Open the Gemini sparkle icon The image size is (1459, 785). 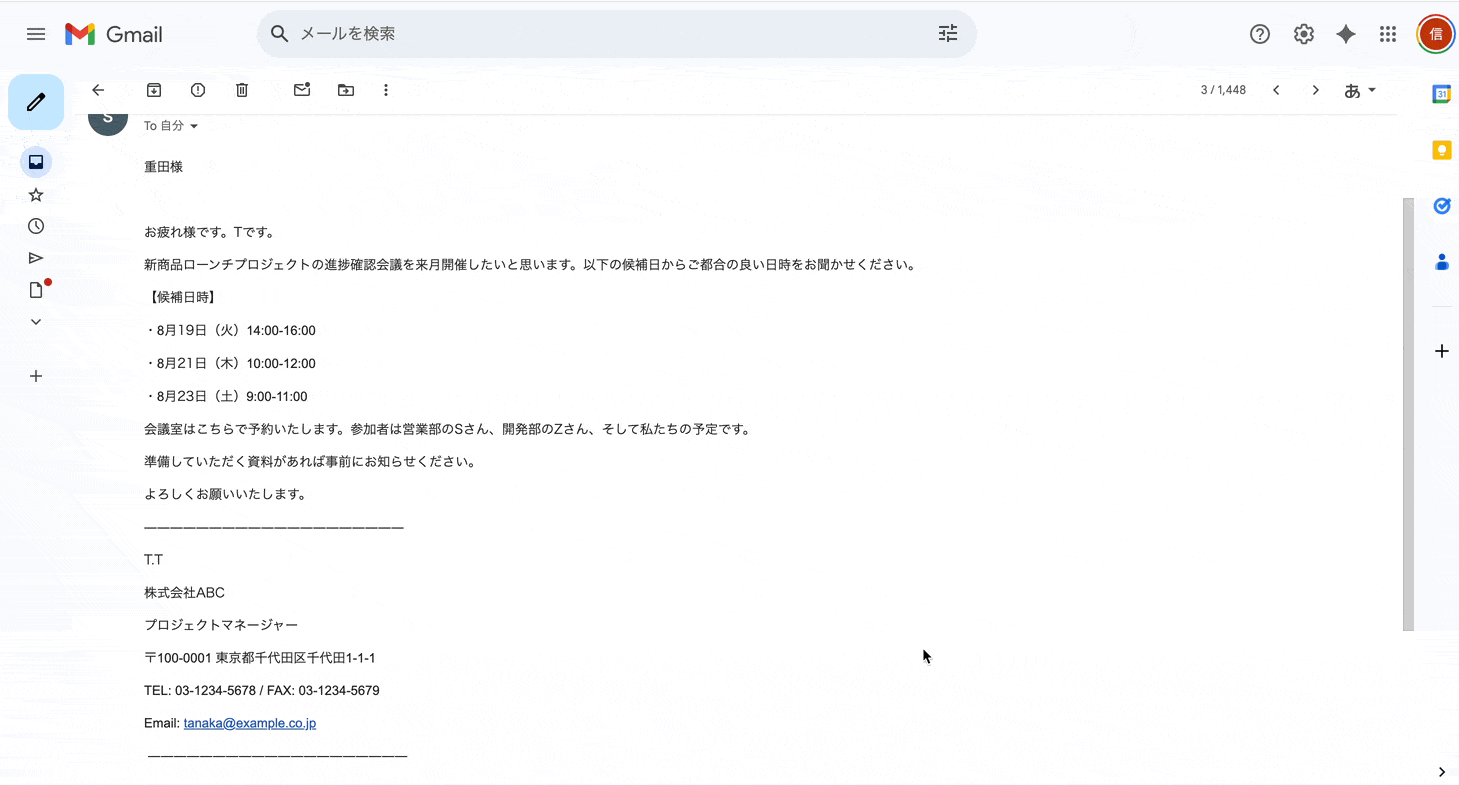point(1345,33)
